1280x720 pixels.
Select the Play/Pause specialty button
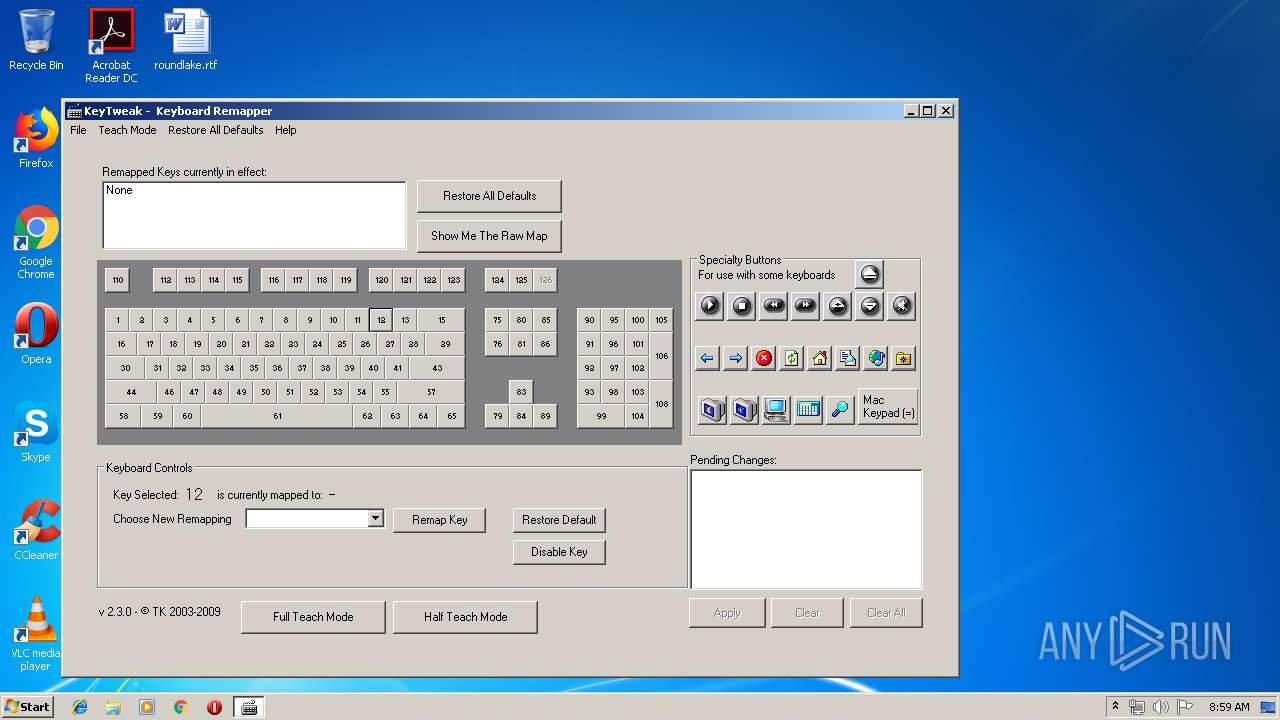710,306
